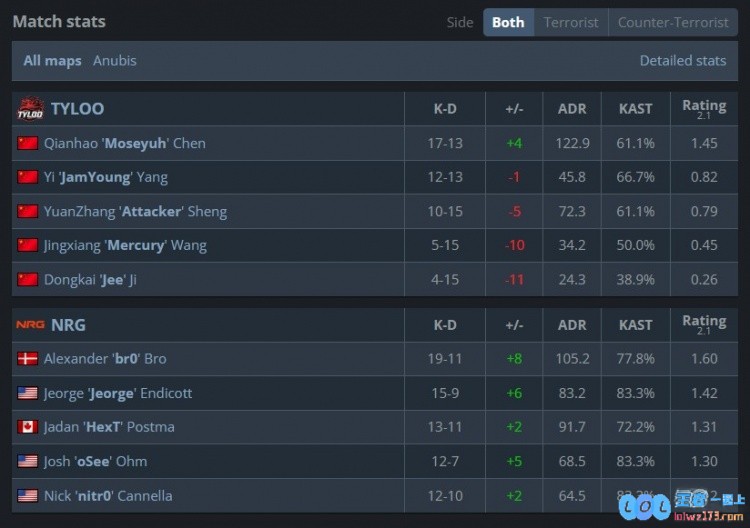The width and height of the screenshot is (750, 528).
Task: Open the Anubis map tab
Action: 115,61
